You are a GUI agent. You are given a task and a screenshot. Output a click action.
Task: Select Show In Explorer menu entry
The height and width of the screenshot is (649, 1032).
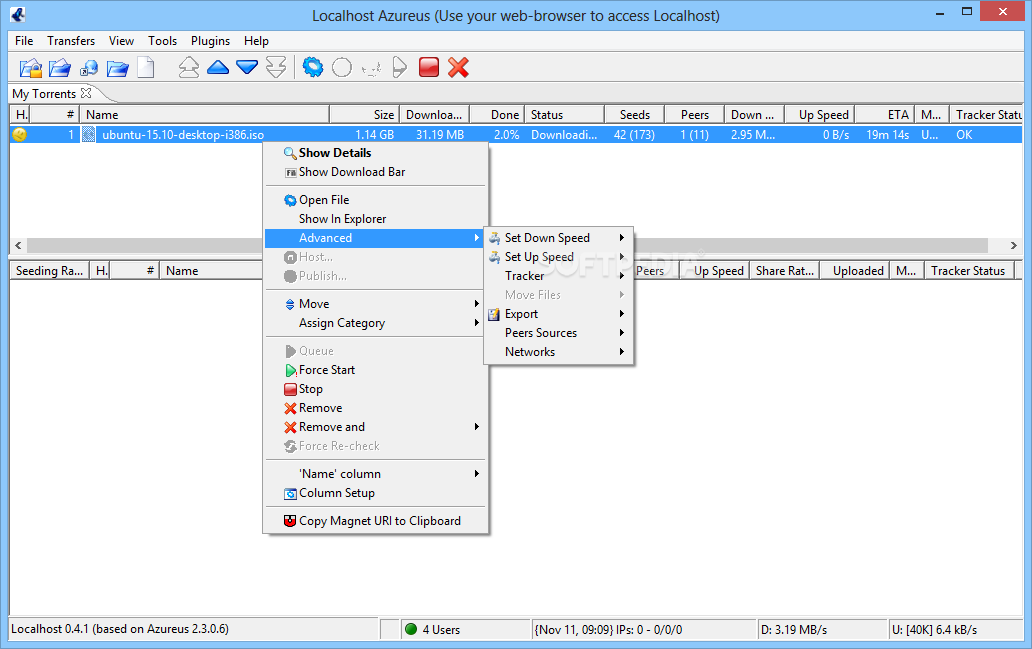376,219
